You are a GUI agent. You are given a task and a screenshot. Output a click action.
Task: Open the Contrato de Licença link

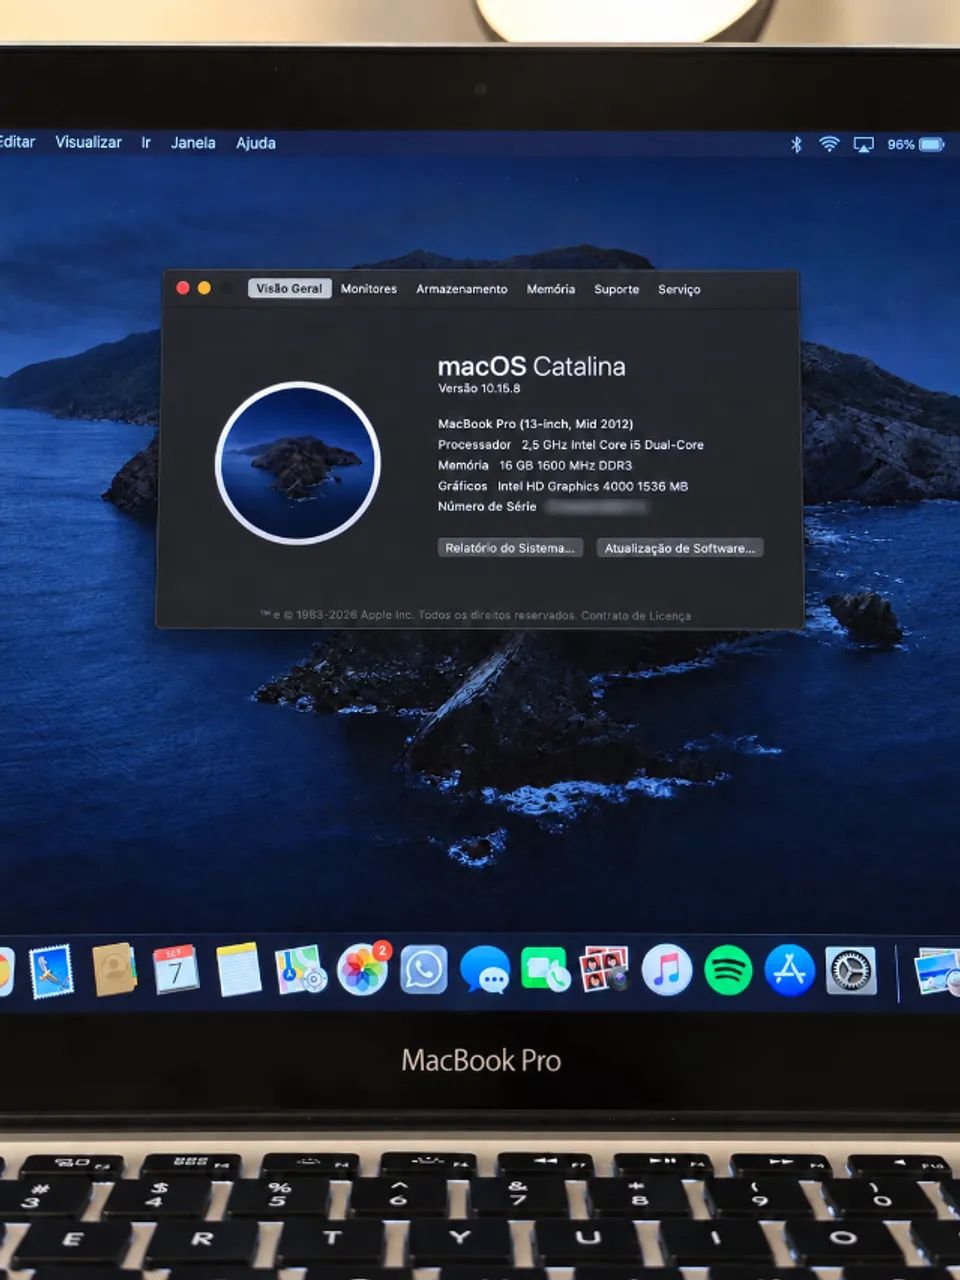[636, 615]
